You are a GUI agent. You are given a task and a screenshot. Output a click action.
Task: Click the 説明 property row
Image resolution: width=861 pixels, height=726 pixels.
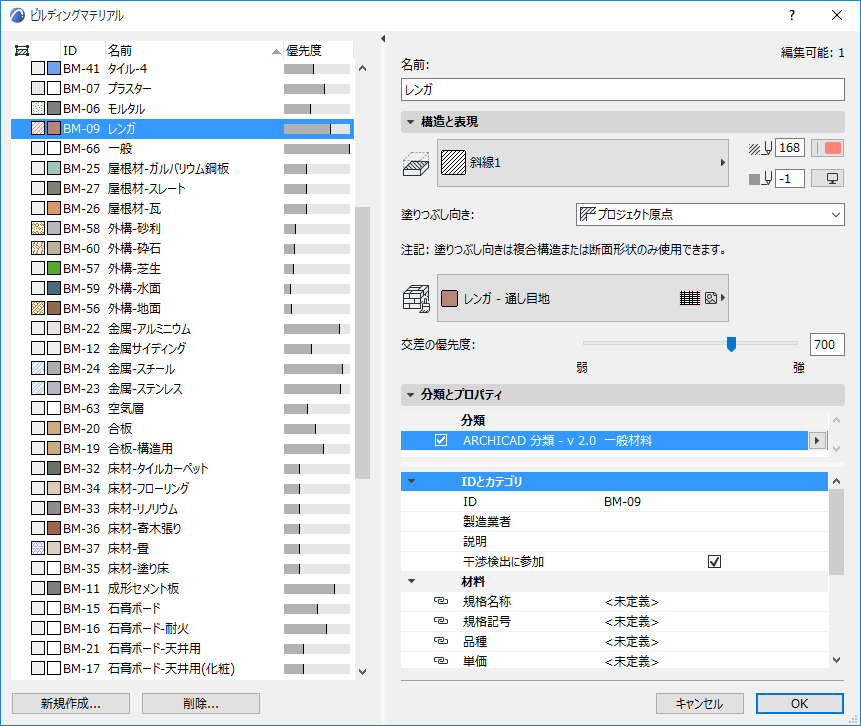(614, 541)
